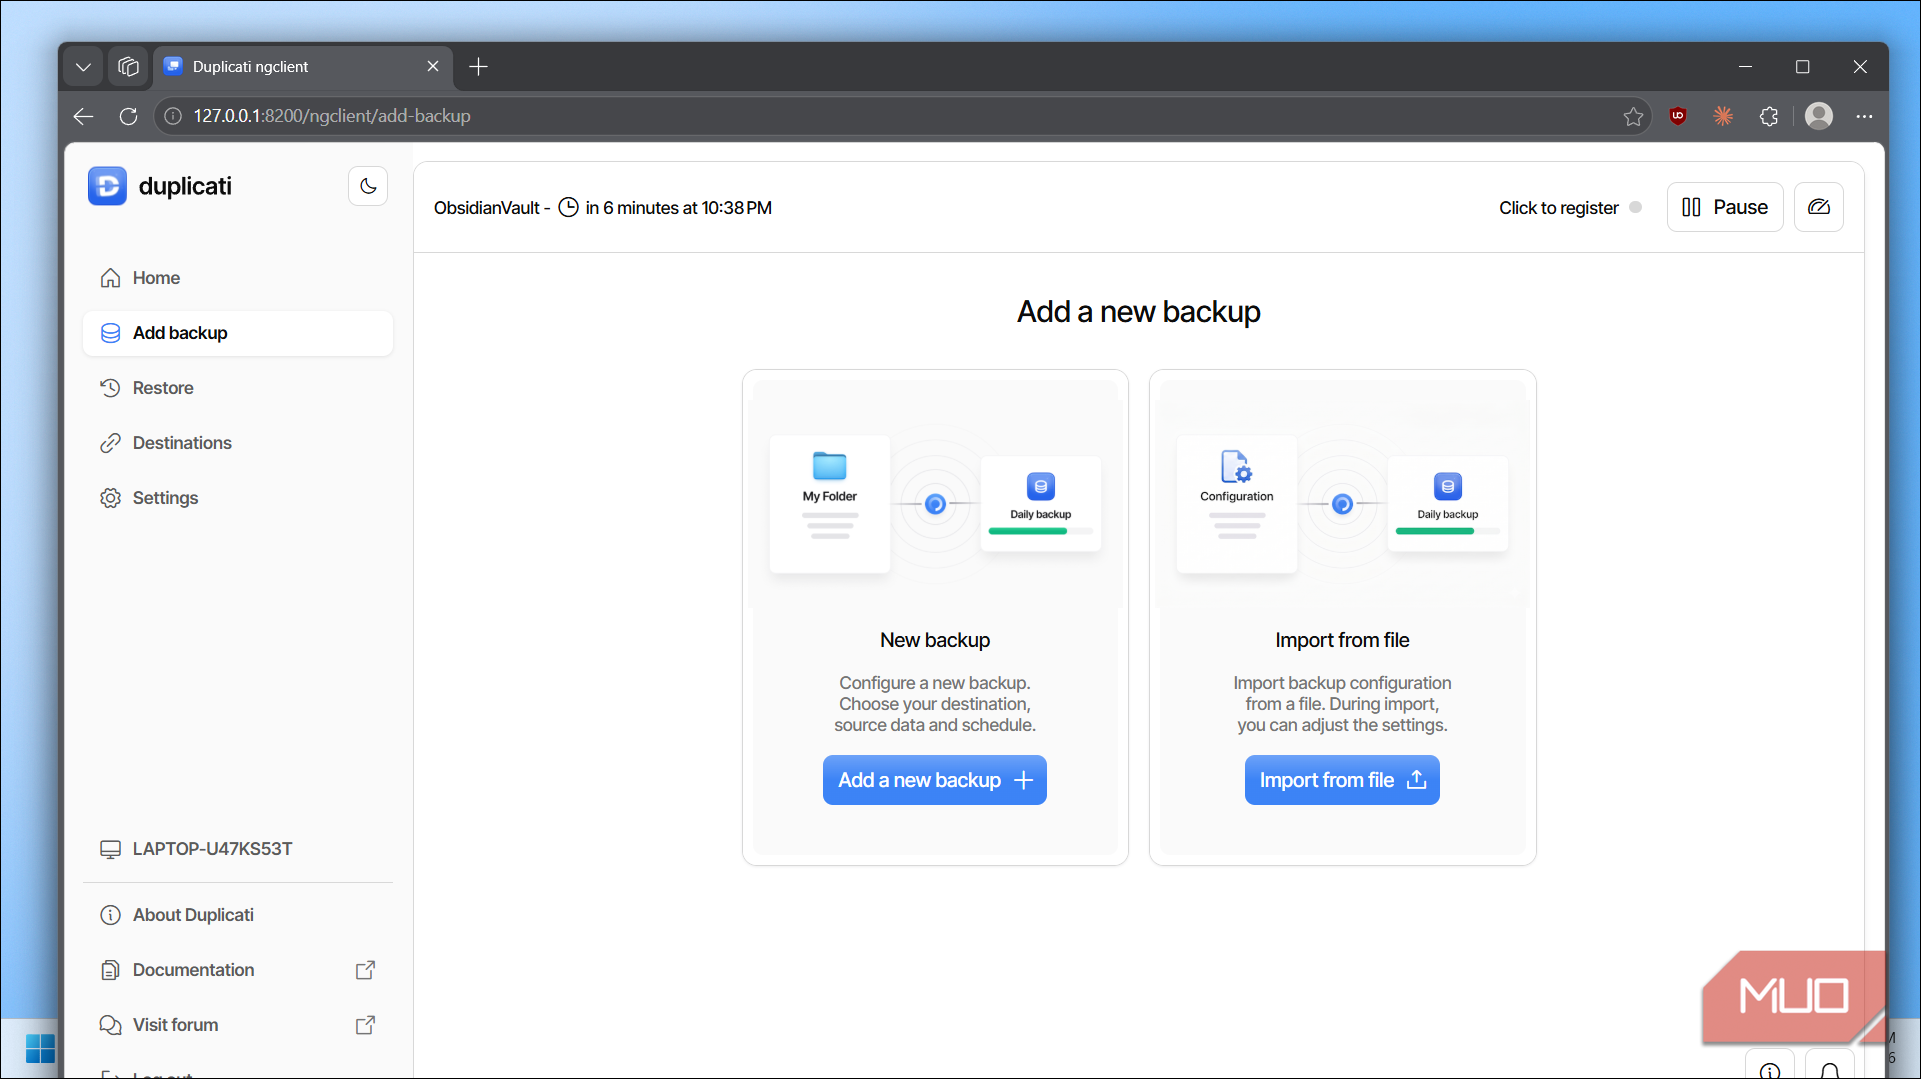1921x1079 pixels.
Task: Toggle dark mode with the moon icon
Action: [368, 186]
